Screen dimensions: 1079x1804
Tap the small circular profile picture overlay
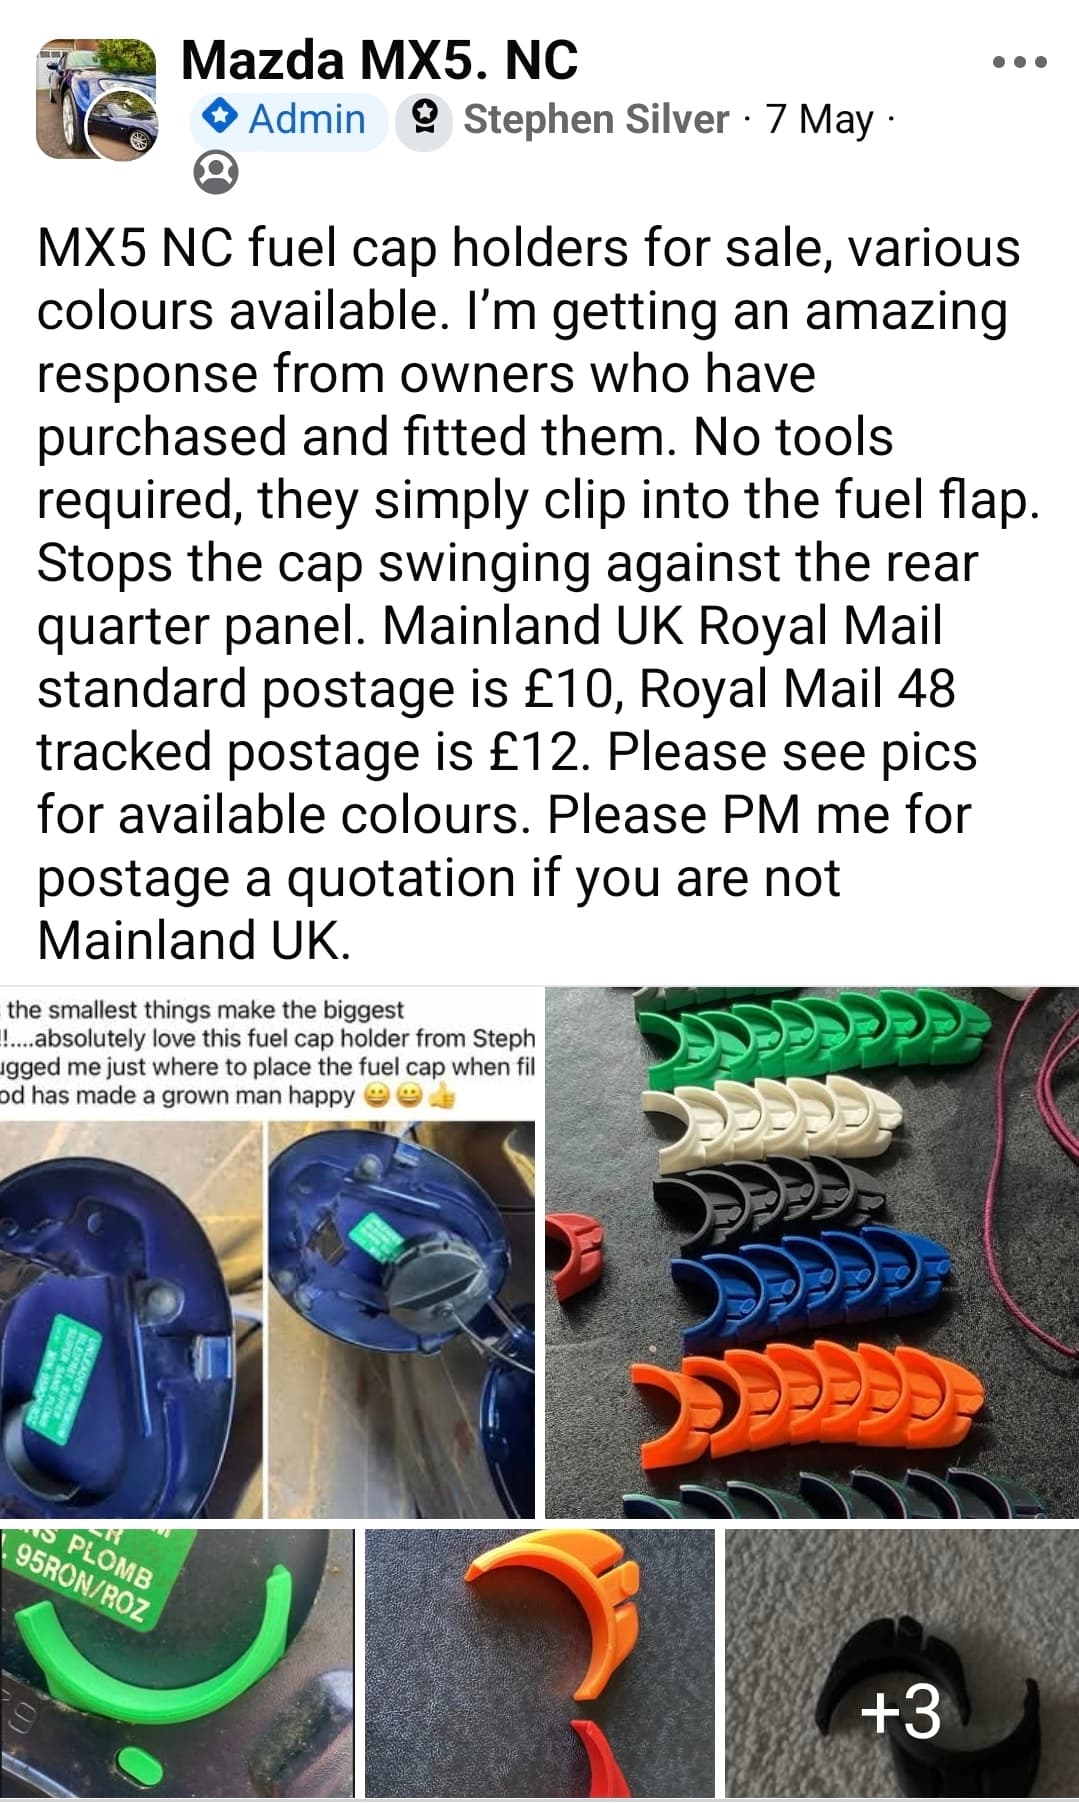click(x=124, y=125)
